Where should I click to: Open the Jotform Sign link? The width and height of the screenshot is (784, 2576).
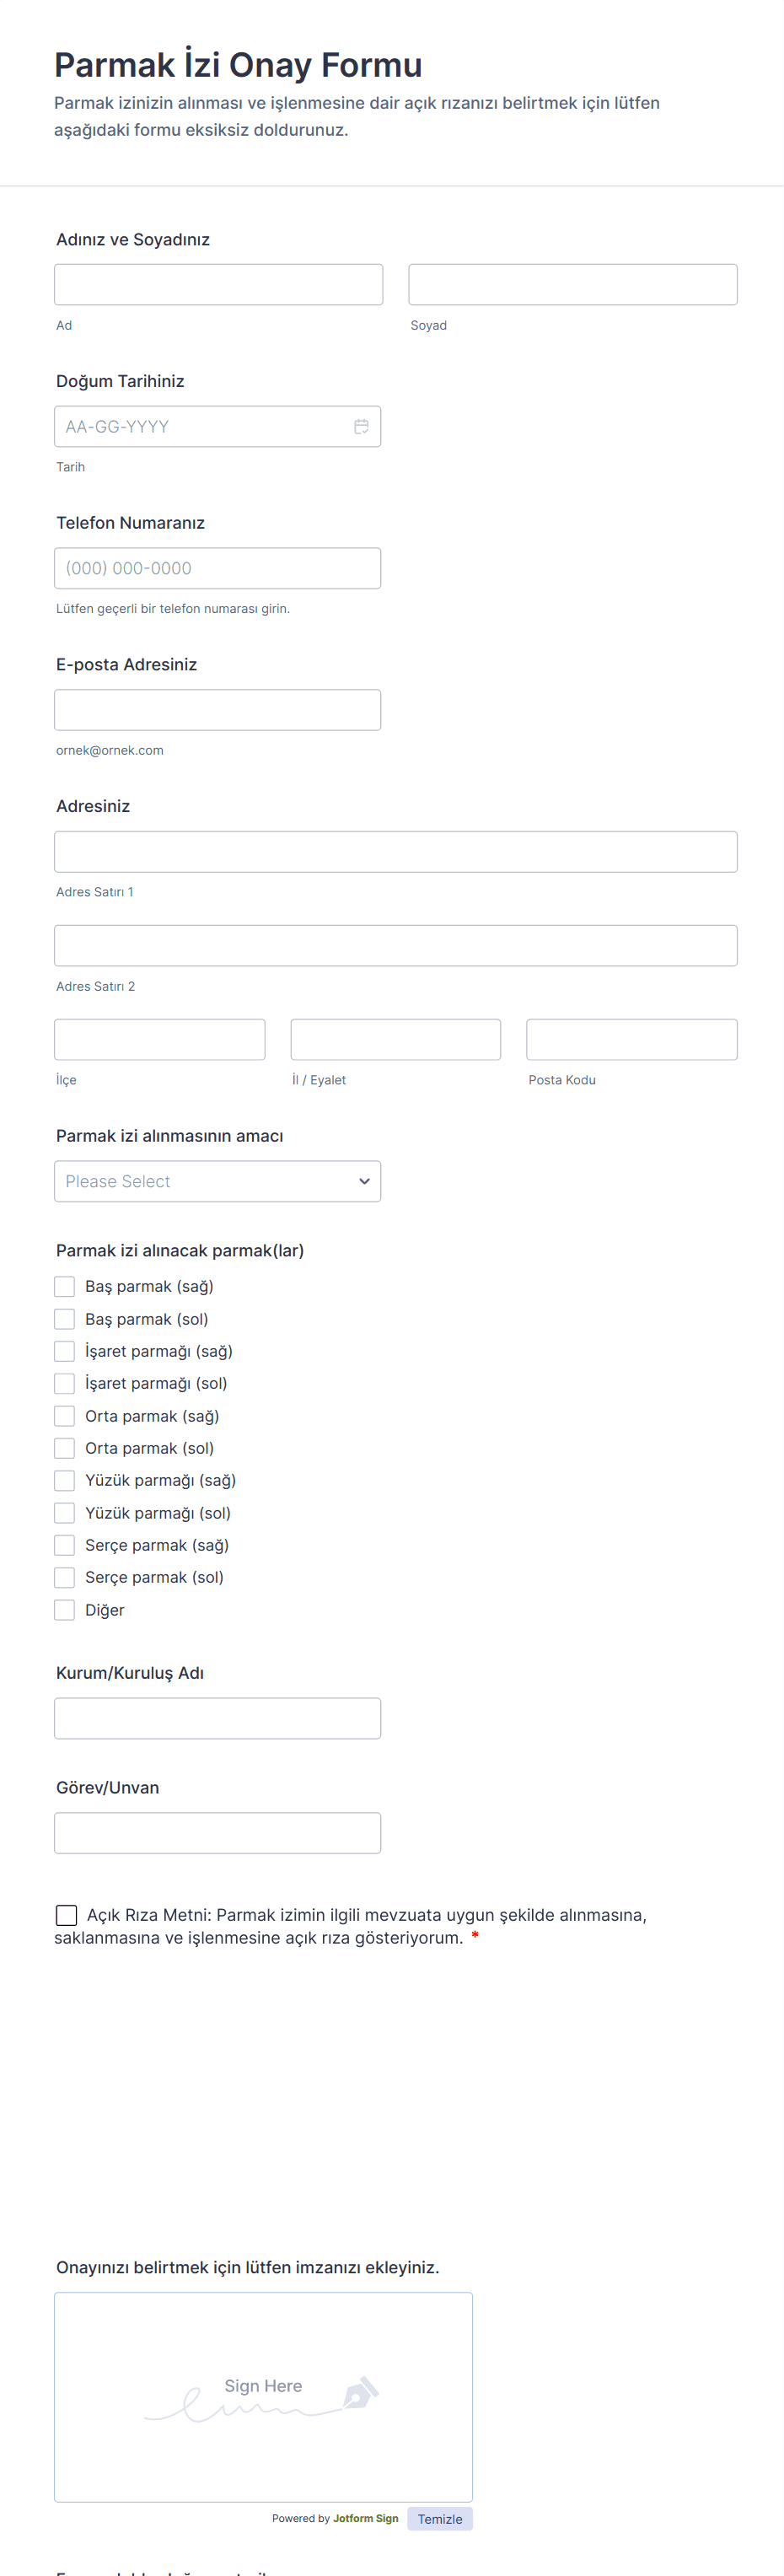click(365, 2519)
